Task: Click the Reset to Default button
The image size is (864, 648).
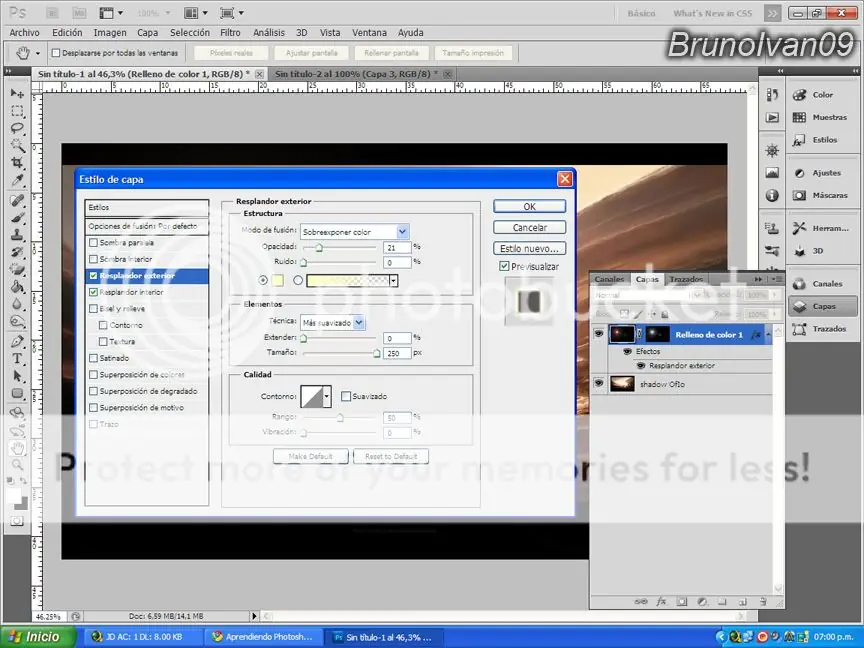Action: [391, 456]
